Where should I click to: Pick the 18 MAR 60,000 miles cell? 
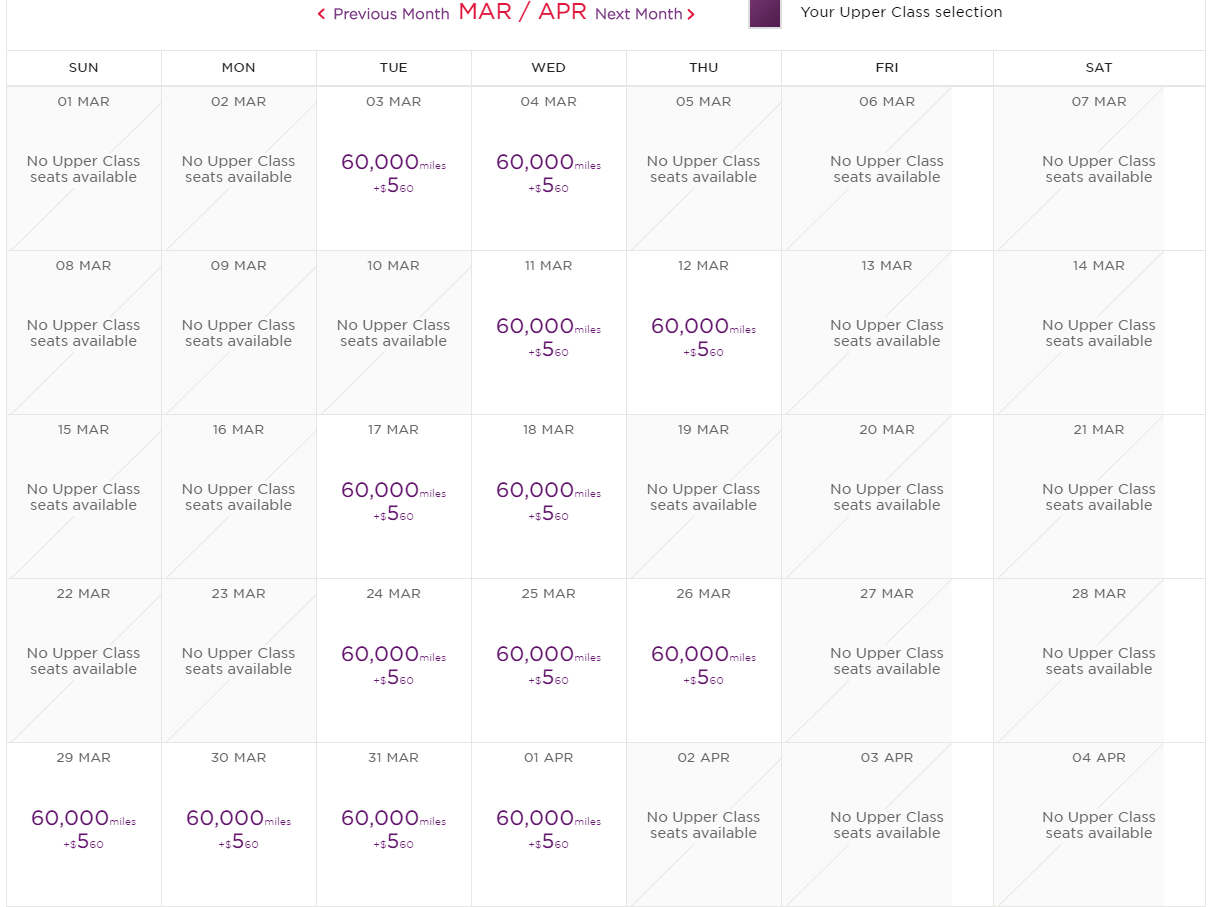(x=548, y=500)
